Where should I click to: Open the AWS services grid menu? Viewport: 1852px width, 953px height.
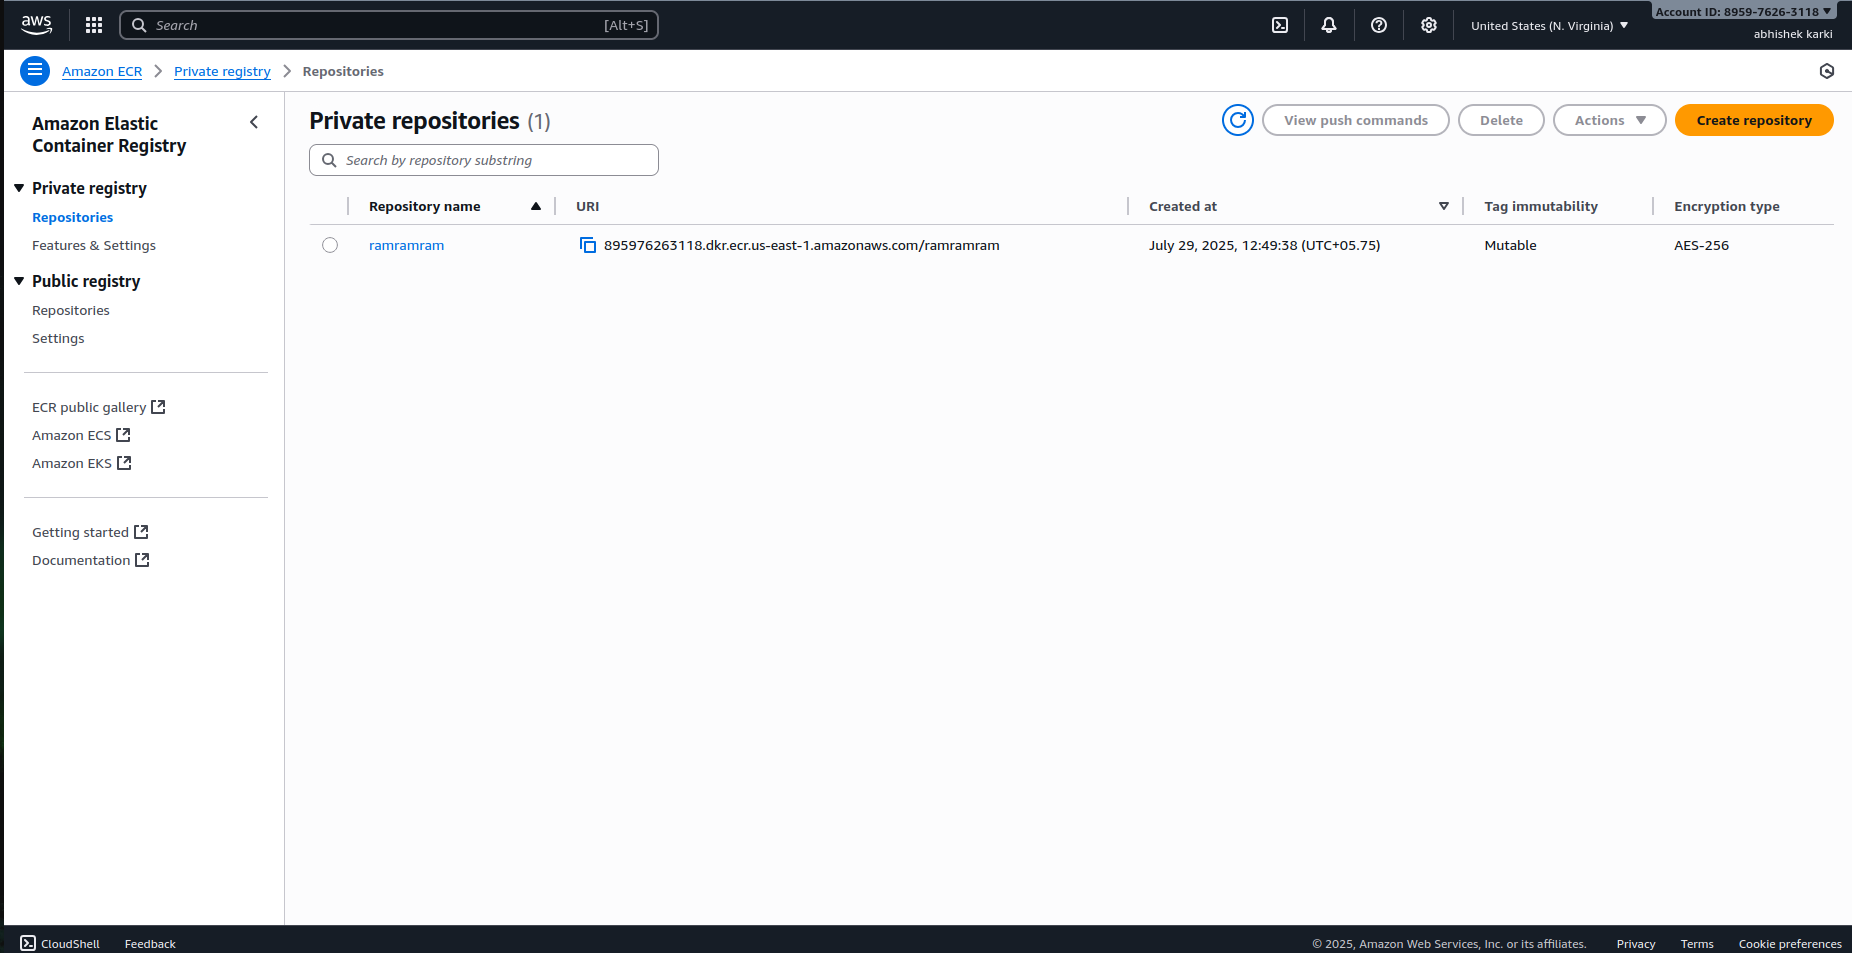(x=94, y=25)
